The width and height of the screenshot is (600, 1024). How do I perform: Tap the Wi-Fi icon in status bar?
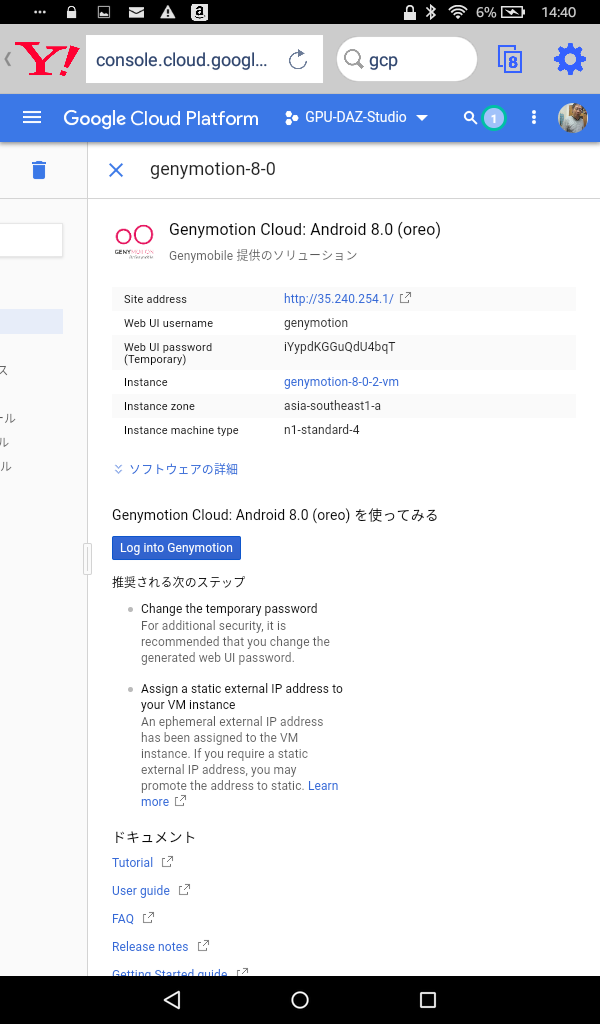460,12
